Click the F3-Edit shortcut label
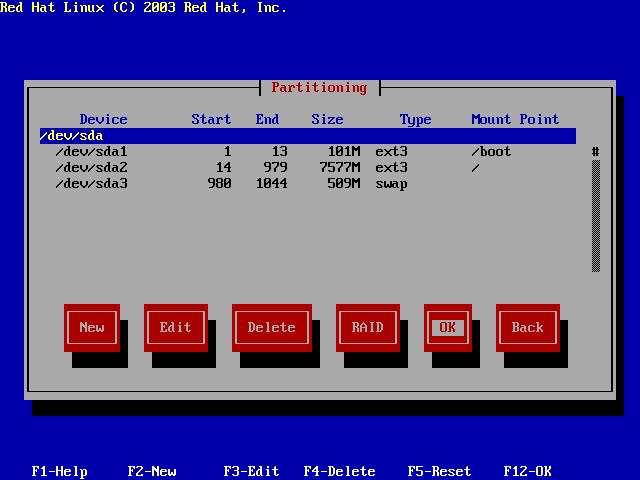 [251, 471]
